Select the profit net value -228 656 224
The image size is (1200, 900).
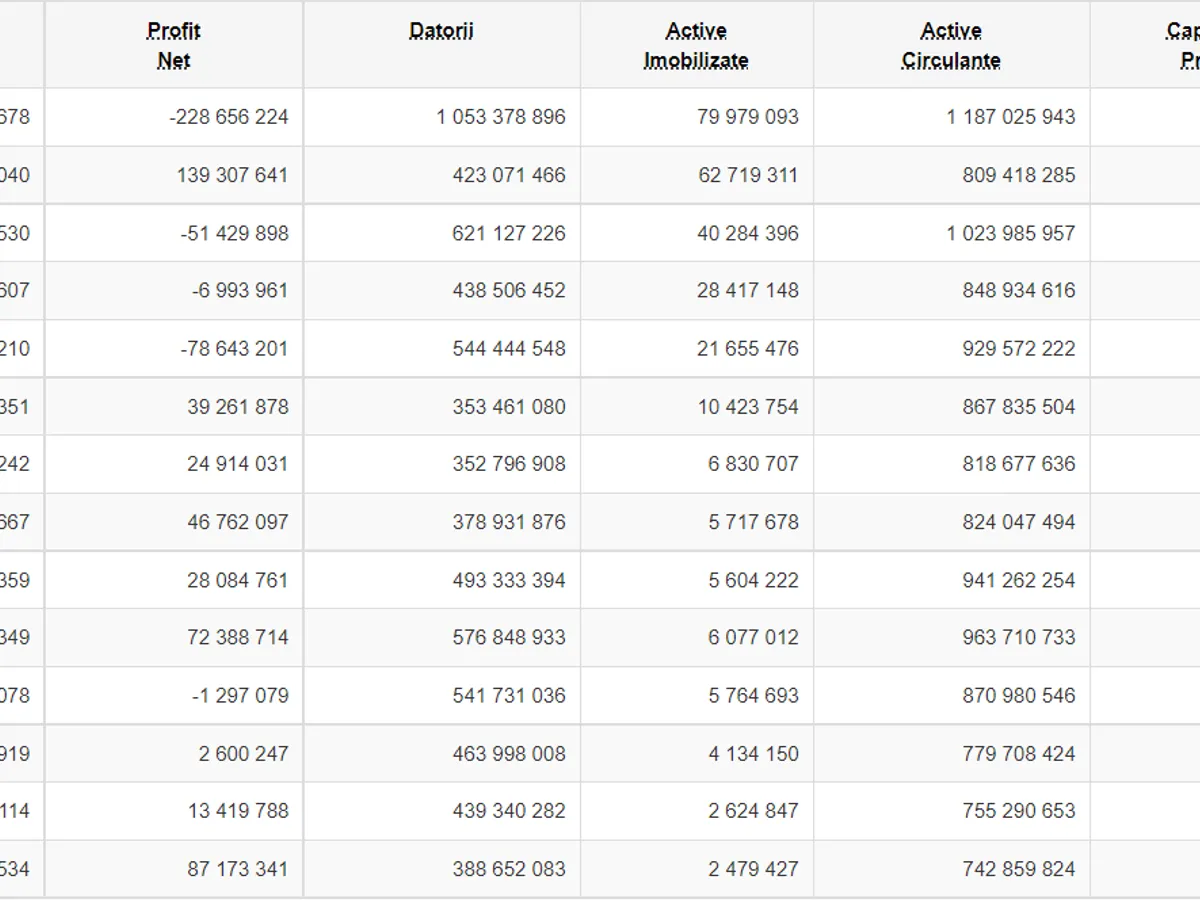(x=229, y=117)
